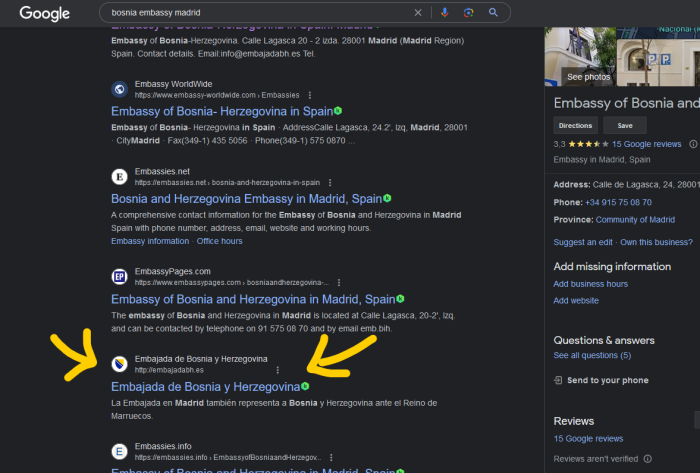Open See photos embassy thumbnail
The height and width of the screenshot is (473, 700).
(x=580, y=56)
